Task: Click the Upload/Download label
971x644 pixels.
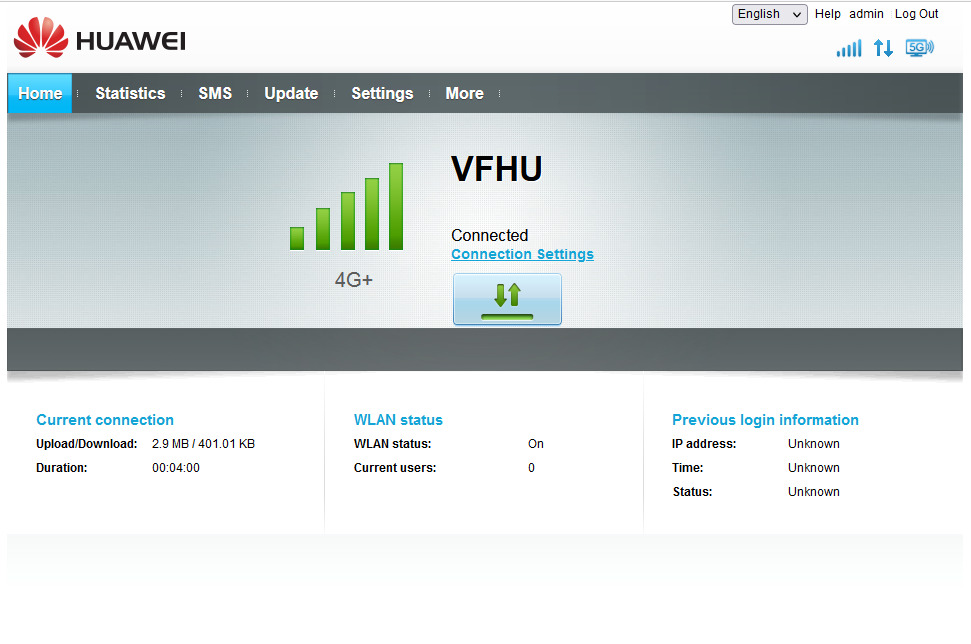Action: [x=87, y=444]
